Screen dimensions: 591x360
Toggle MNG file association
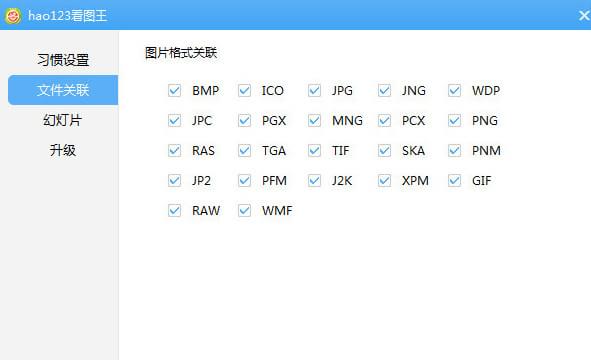point(314,121)
